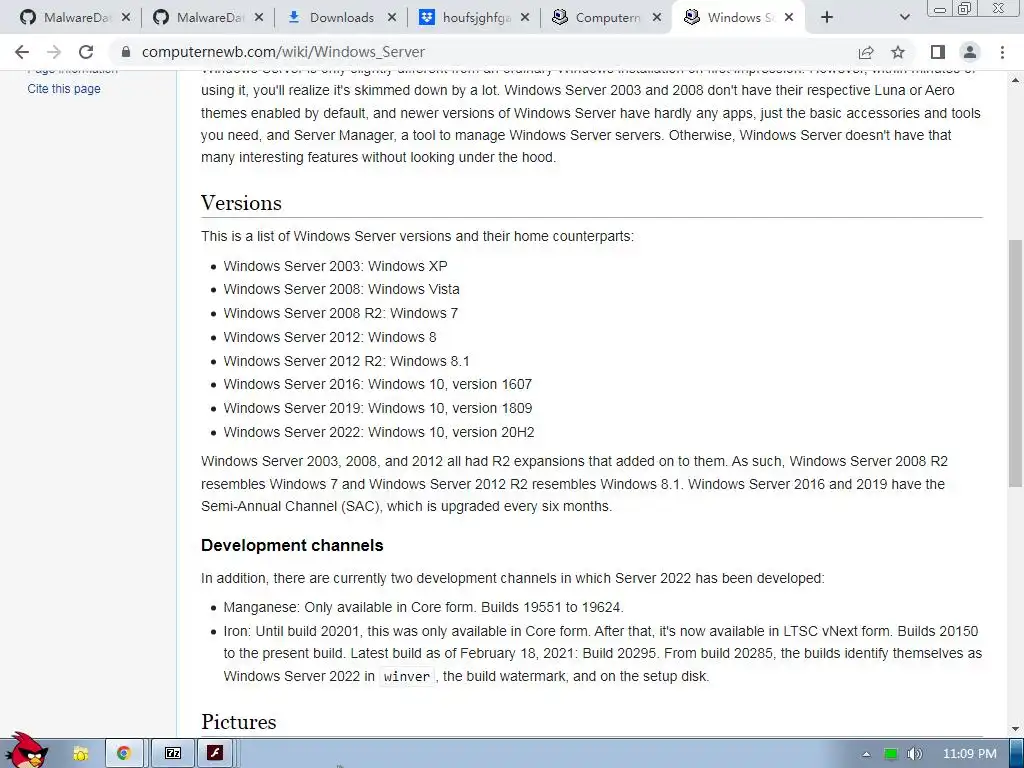Restore down the Chrome window
Viewport: 1024px width, 768px height.
click(x=965, y=8)
